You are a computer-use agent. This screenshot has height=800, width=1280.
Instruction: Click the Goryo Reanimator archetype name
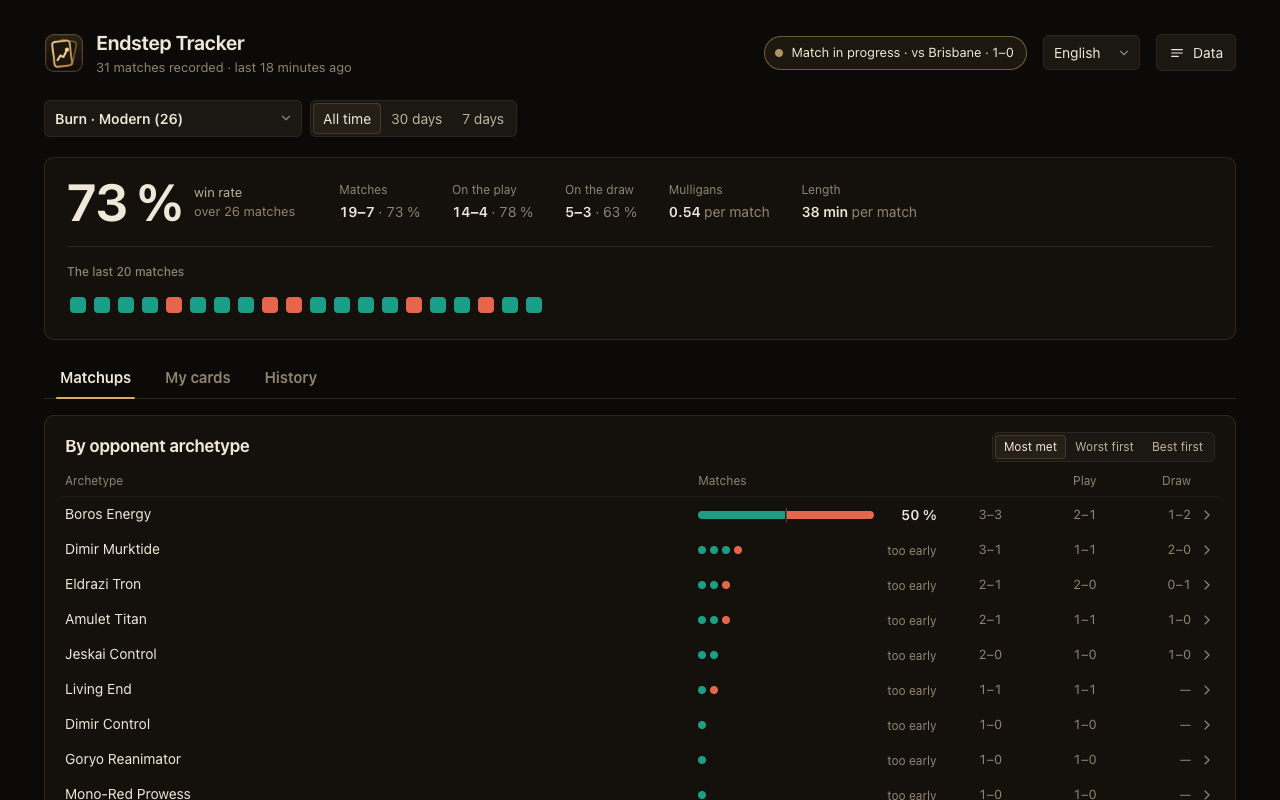(123, 759)
